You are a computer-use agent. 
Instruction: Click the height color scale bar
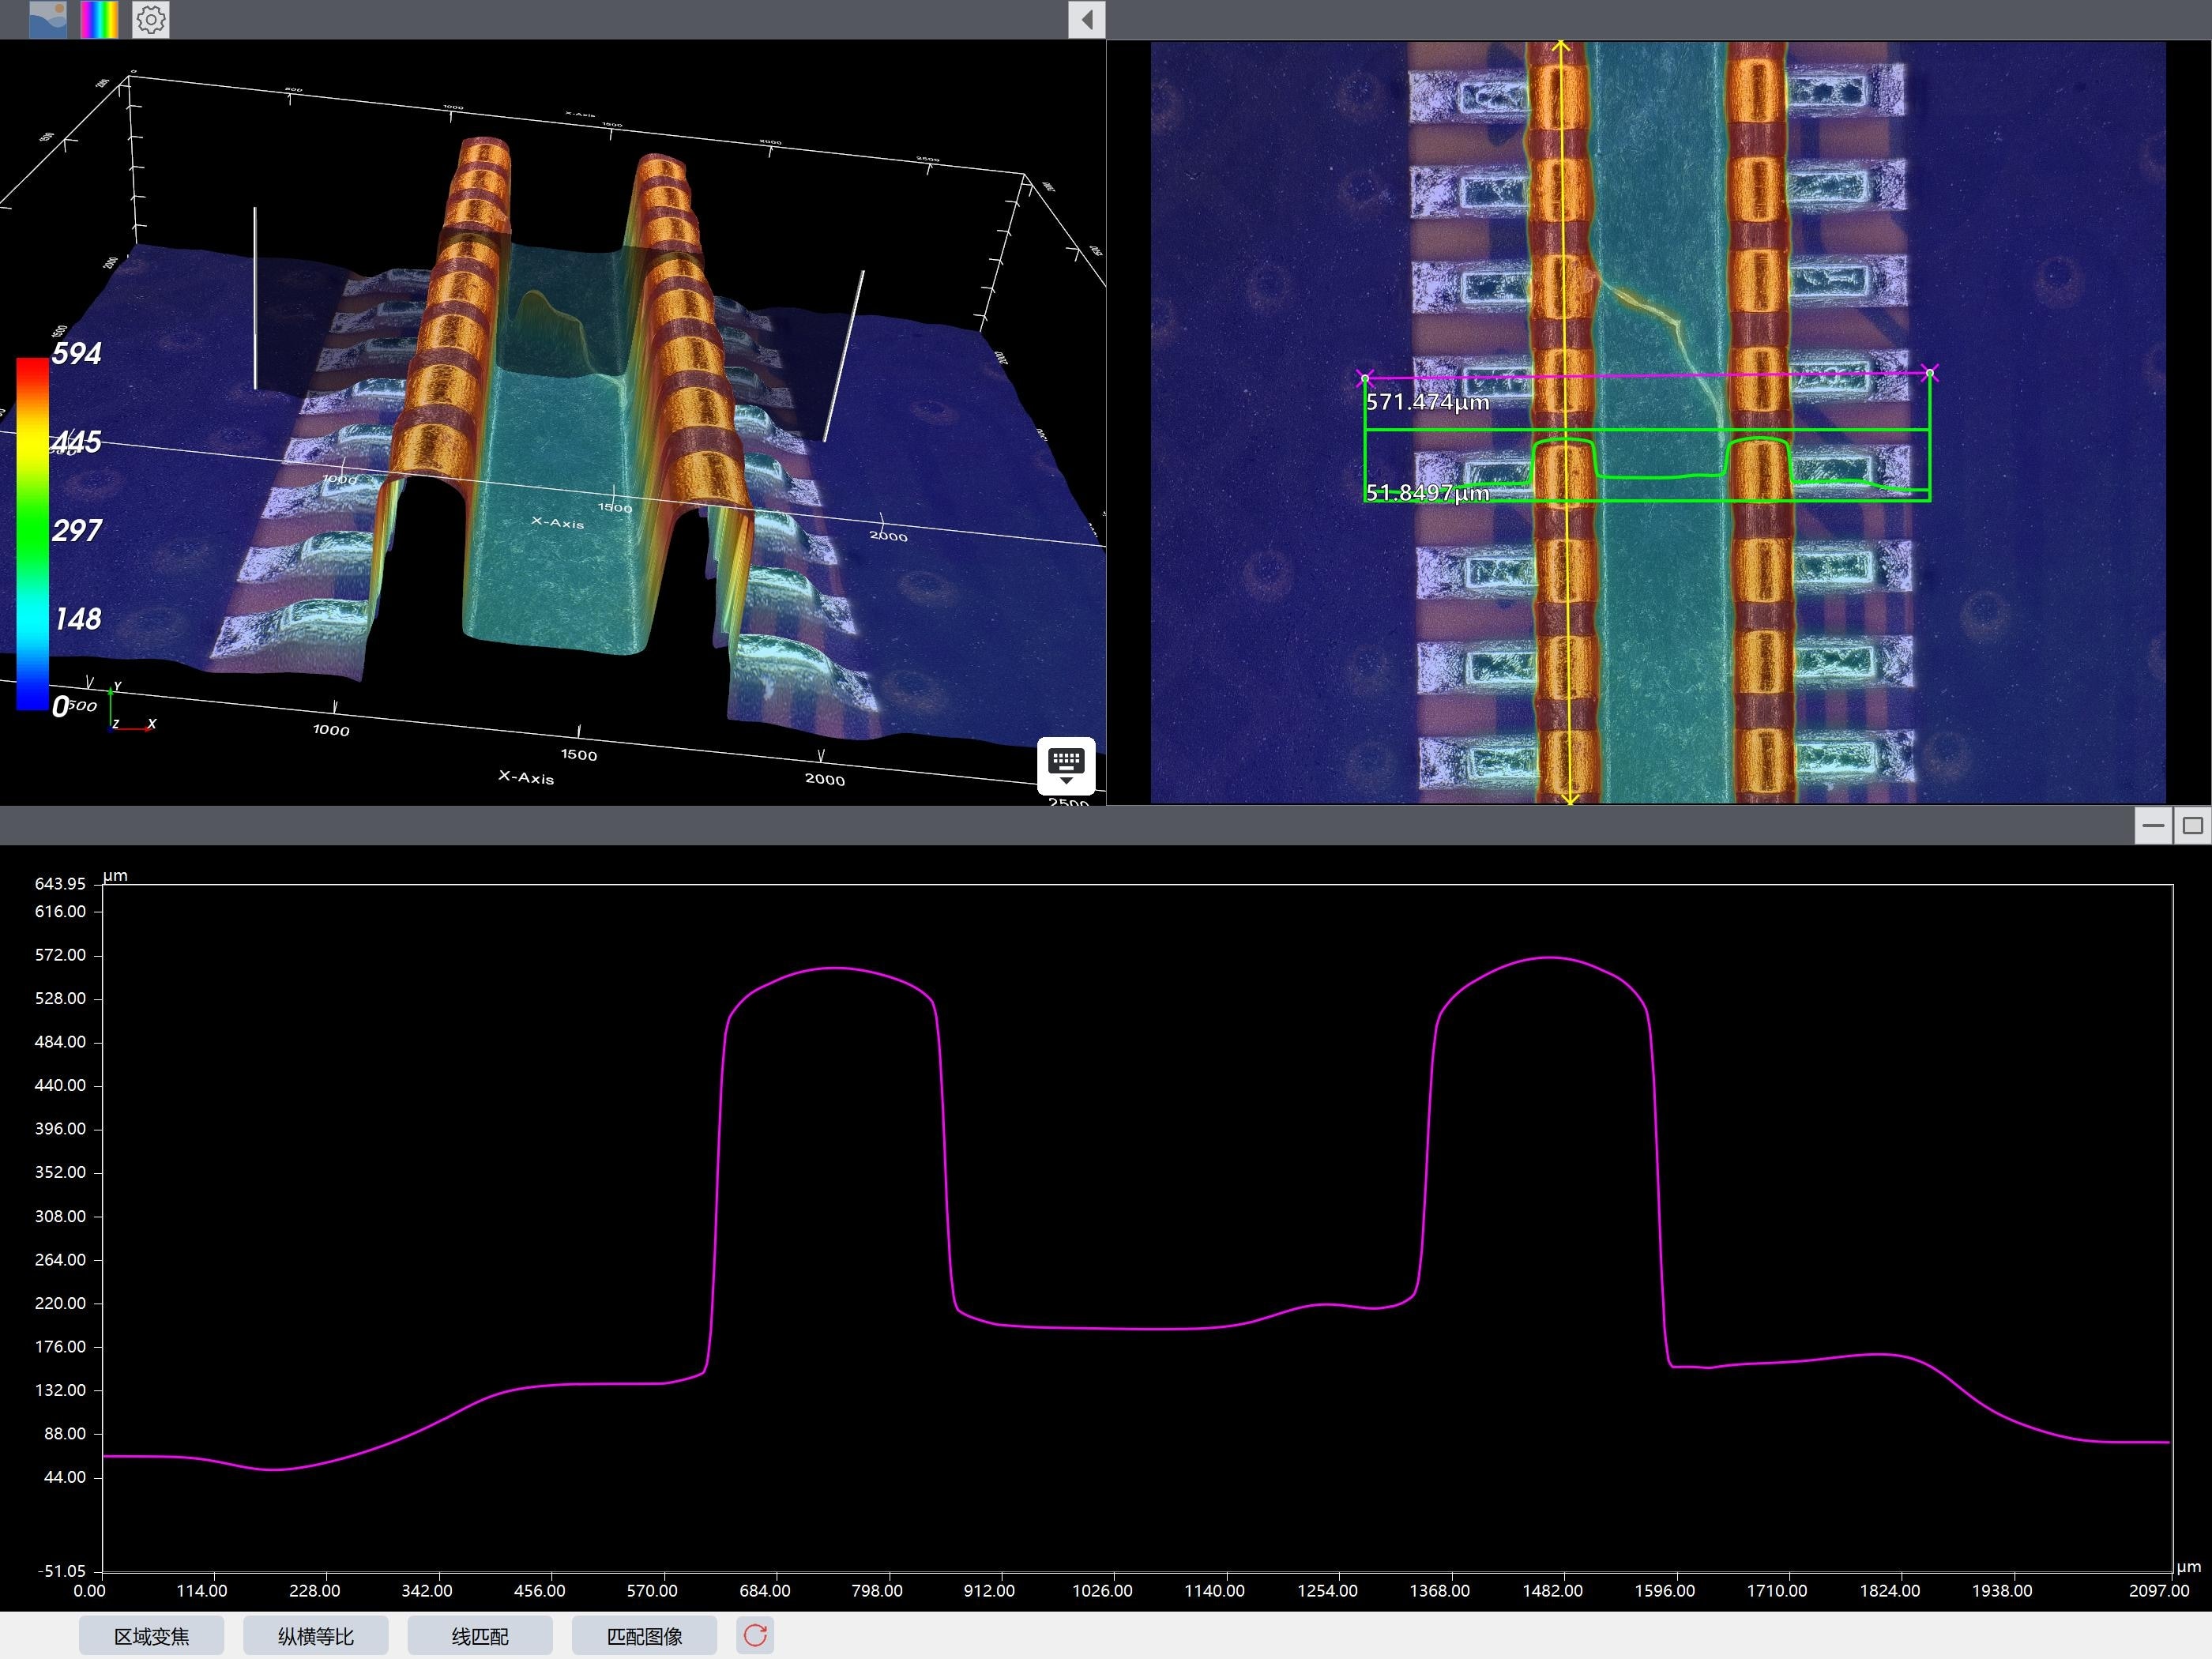[32, 534]
